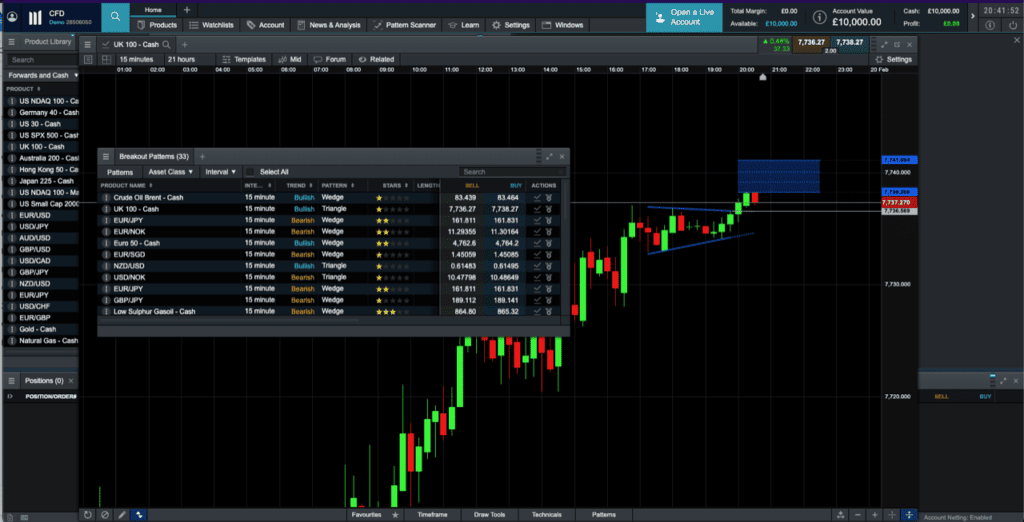Open the Forwards and Cash dropdown
1024x522 pixels.
click(40, 75)
